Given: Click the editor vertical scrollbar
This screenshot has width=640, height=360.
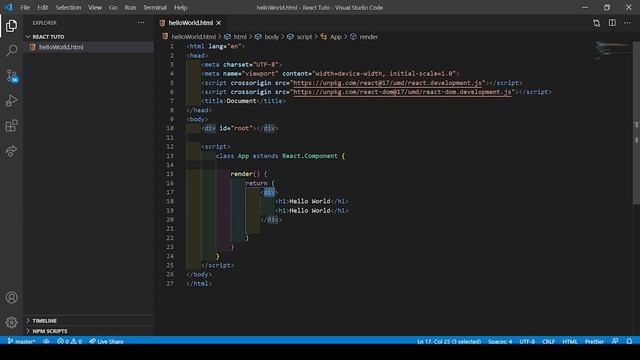Looking at the screenshot, I should point(636,122).
